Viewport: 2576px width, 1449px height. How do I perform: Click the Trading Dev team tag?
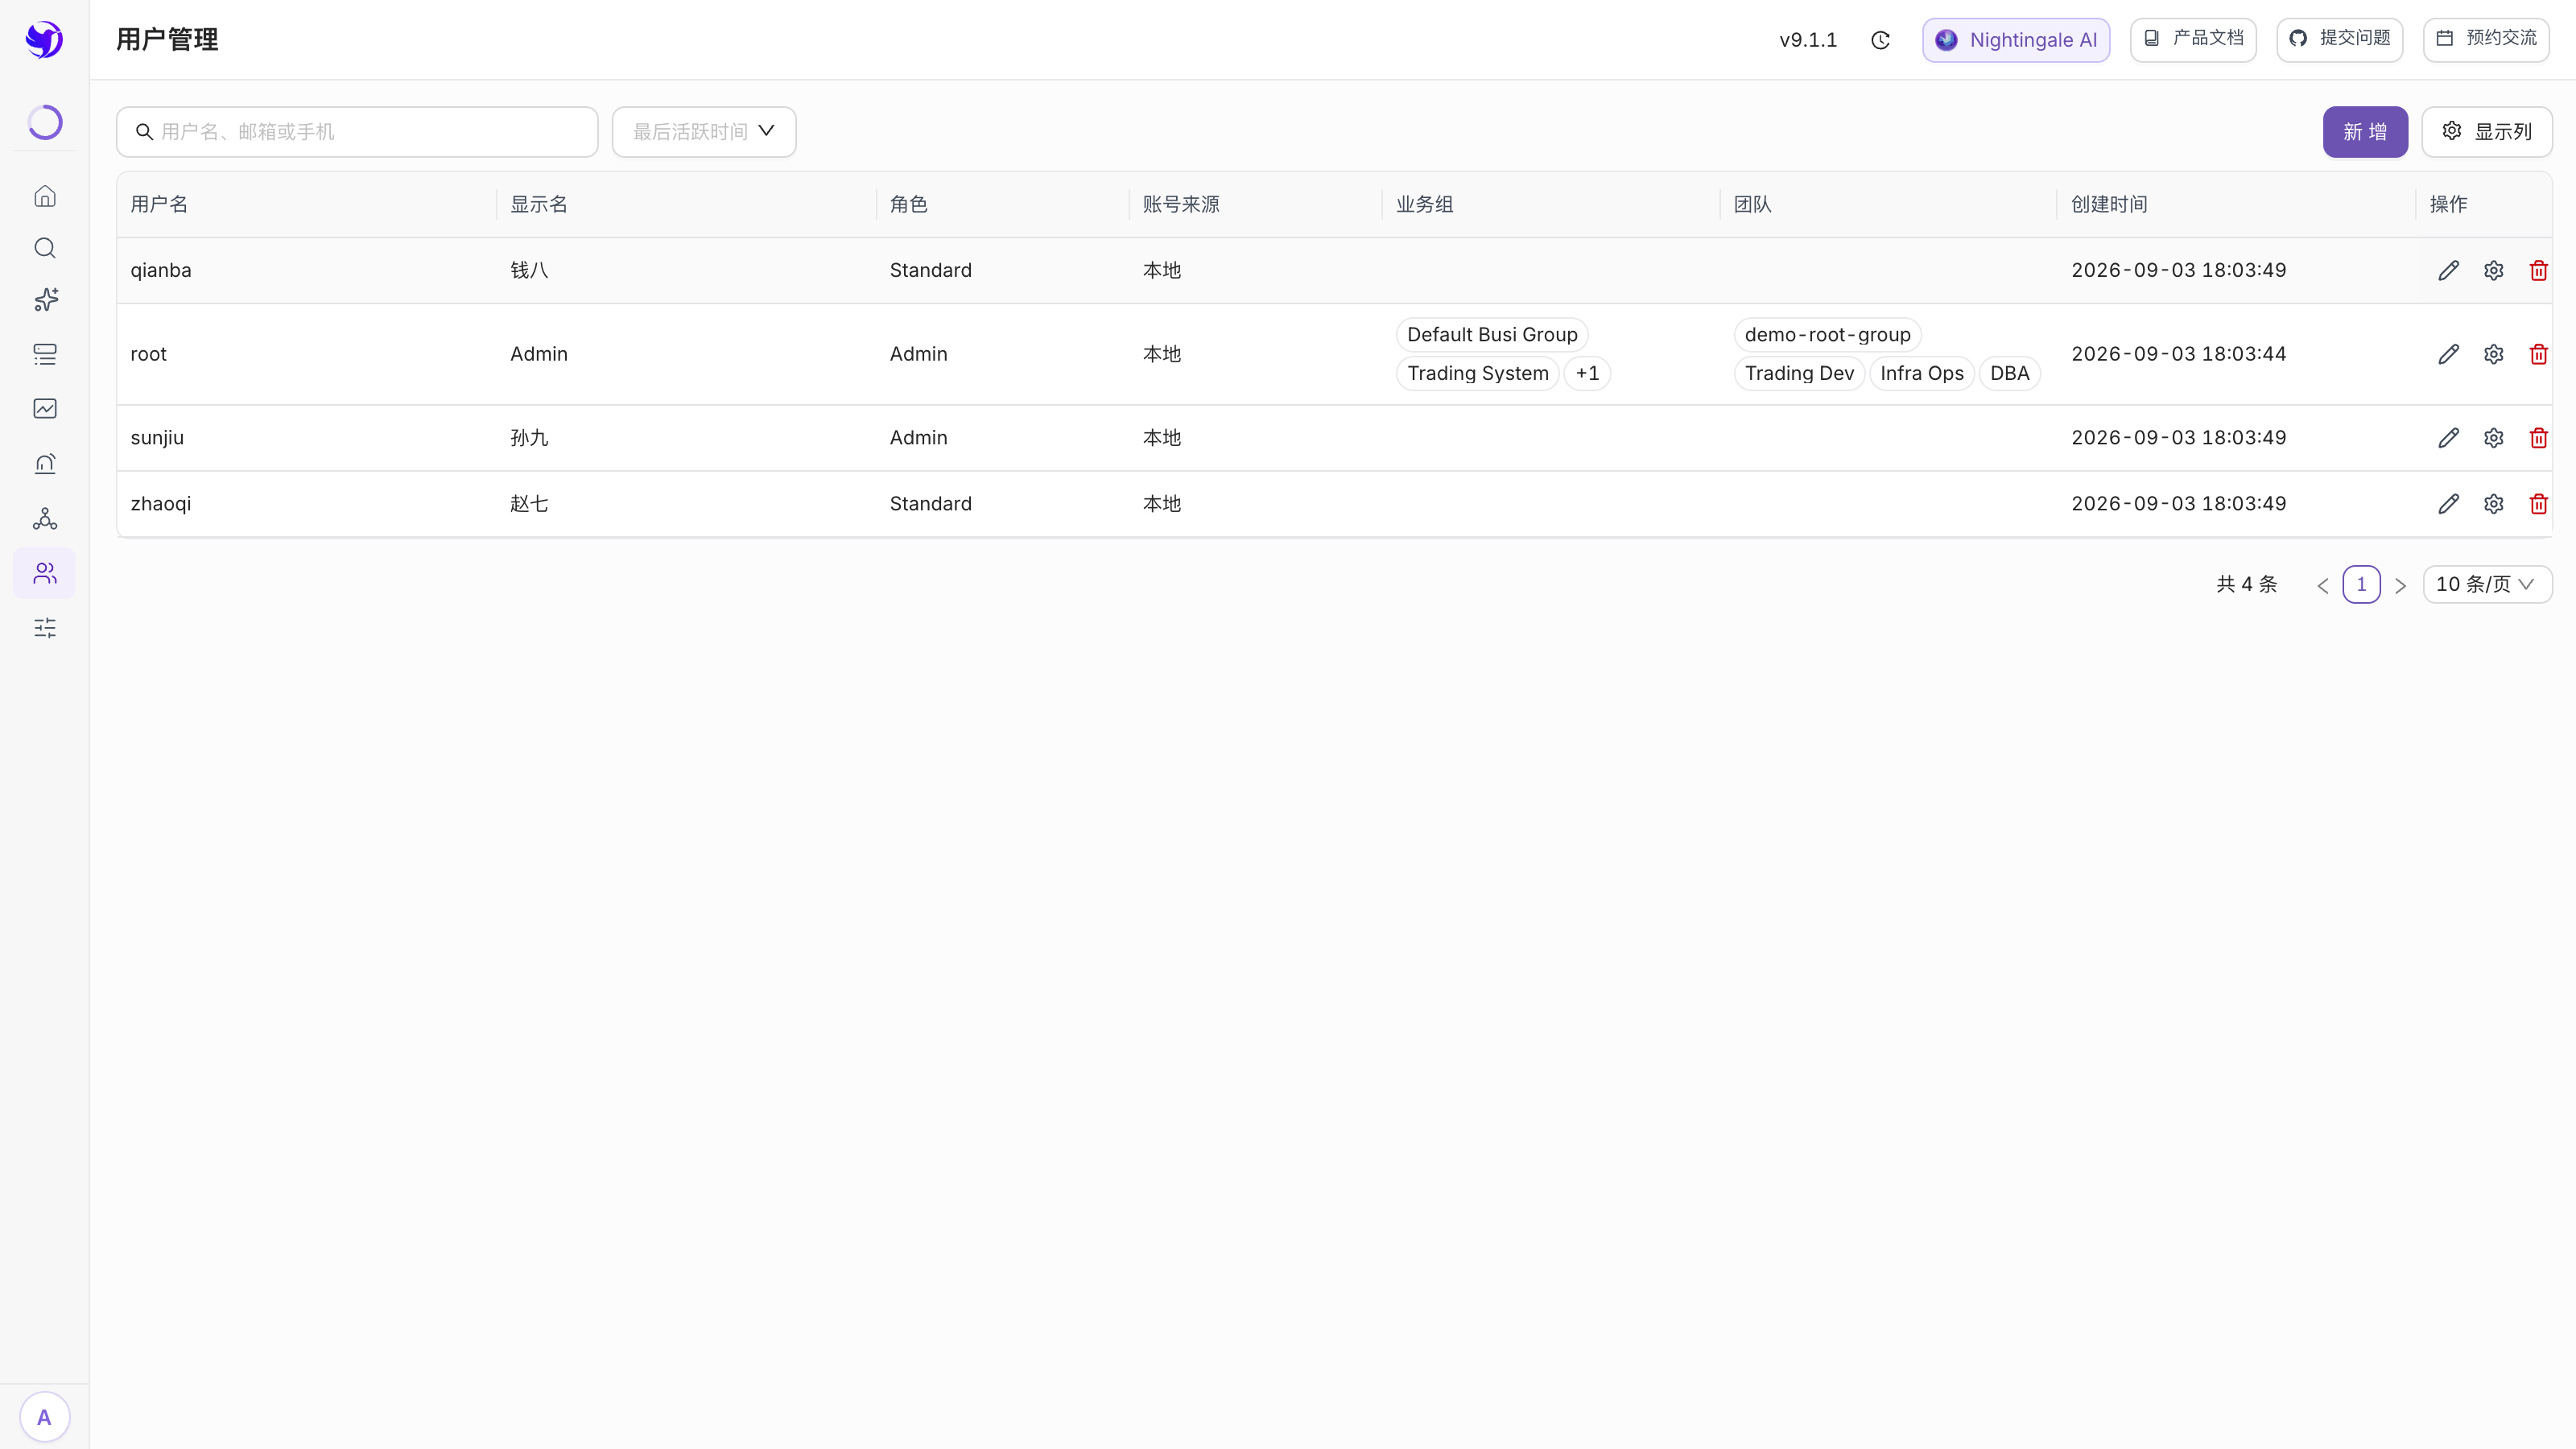pyautogui.click(x=1799, y=373)
